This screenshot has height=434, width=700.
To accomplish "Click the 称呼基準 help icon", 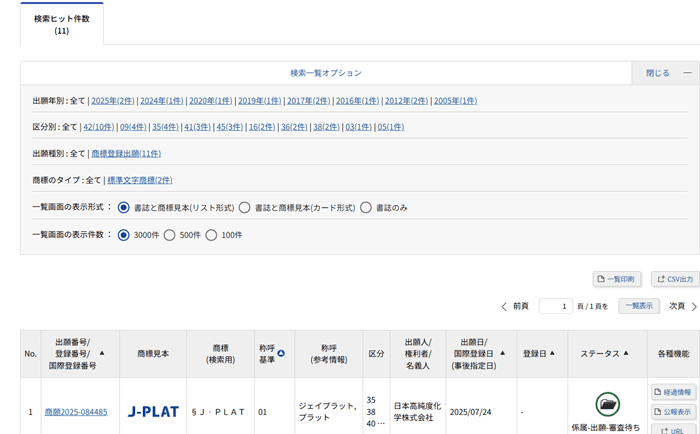I will coord(281,353).
